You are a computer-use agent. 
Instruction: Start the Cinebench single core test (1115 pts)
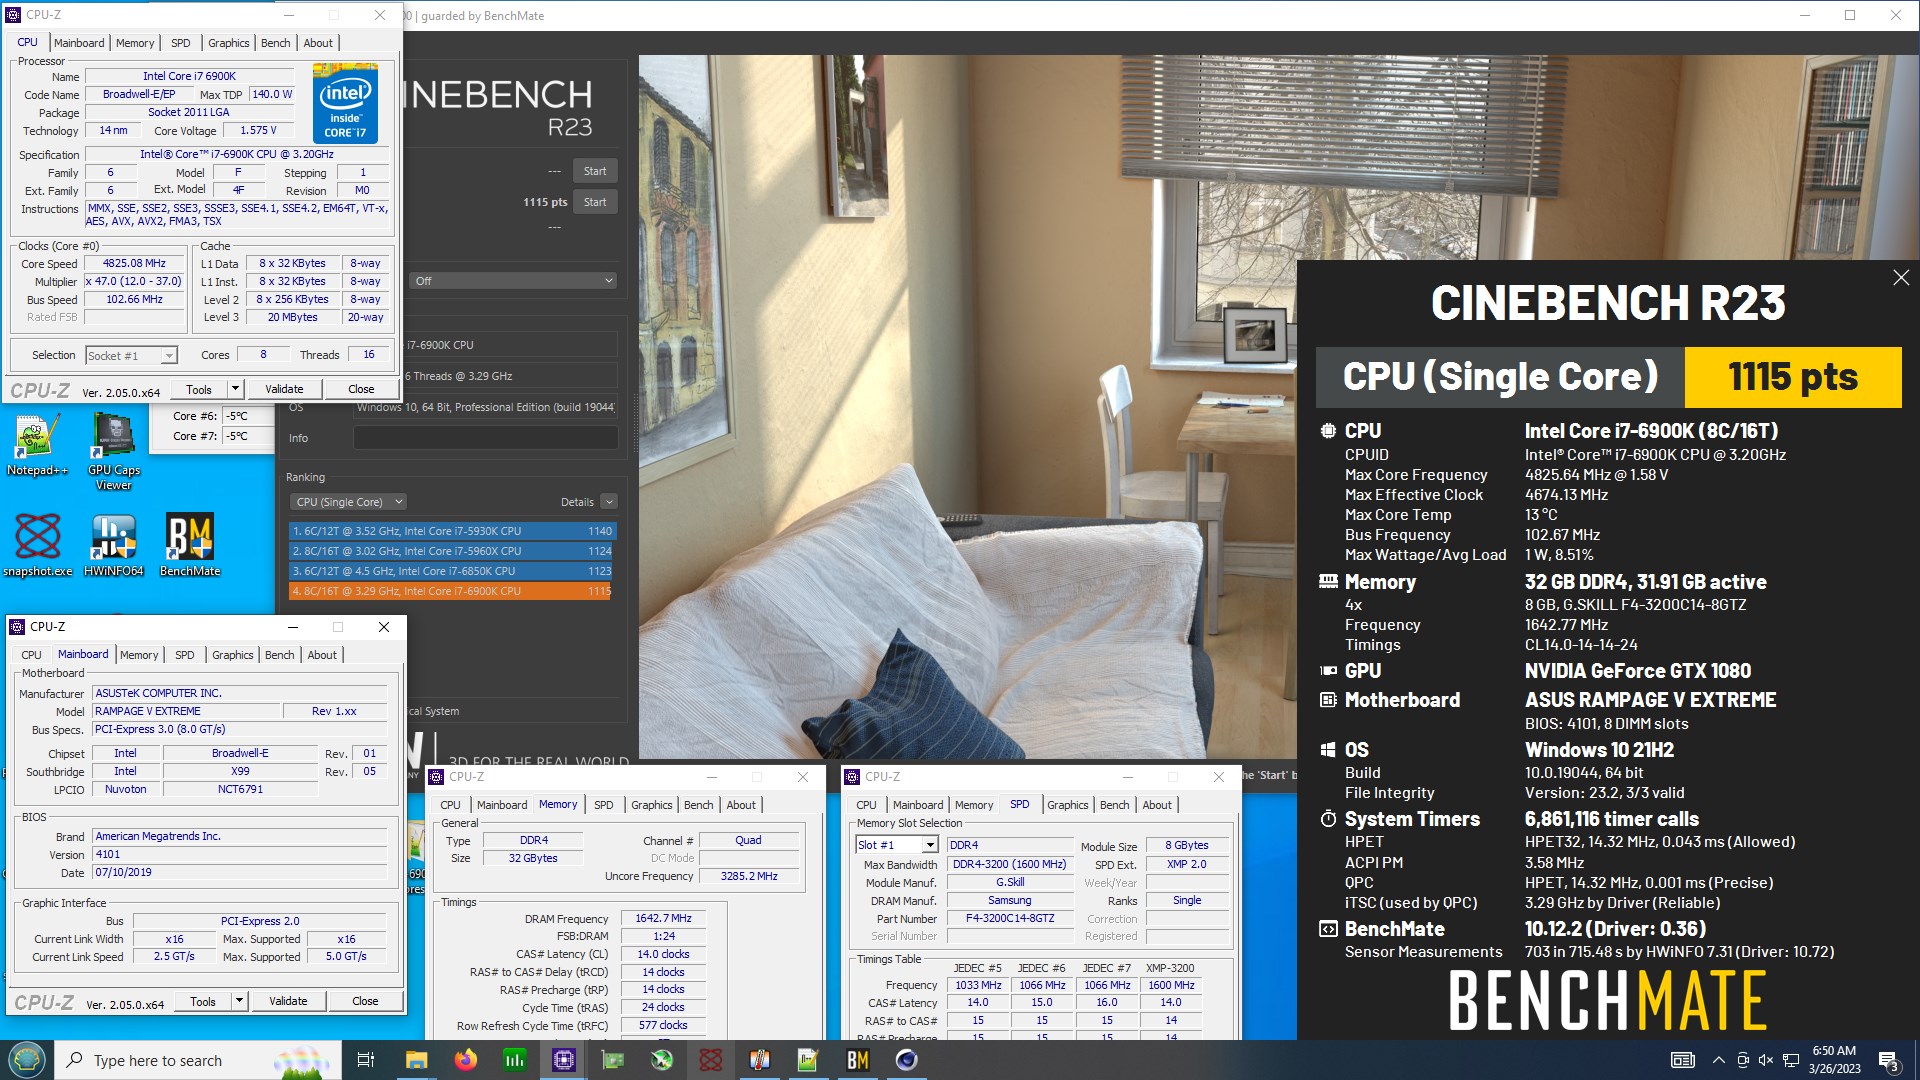tap(595, 202)
